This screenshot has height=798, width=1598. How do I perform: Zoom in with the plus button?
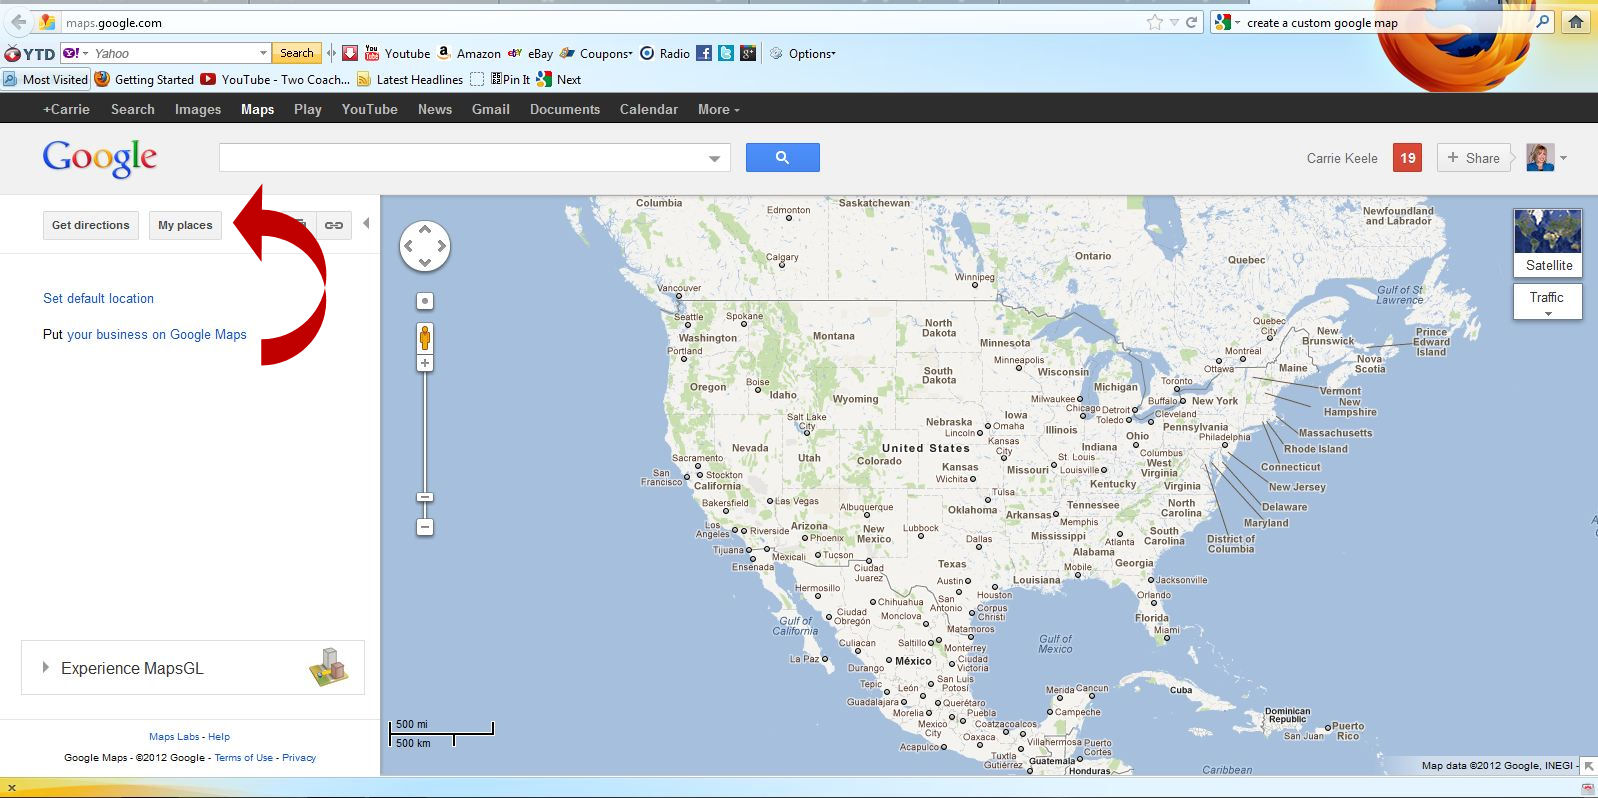(x=425, y=364)
